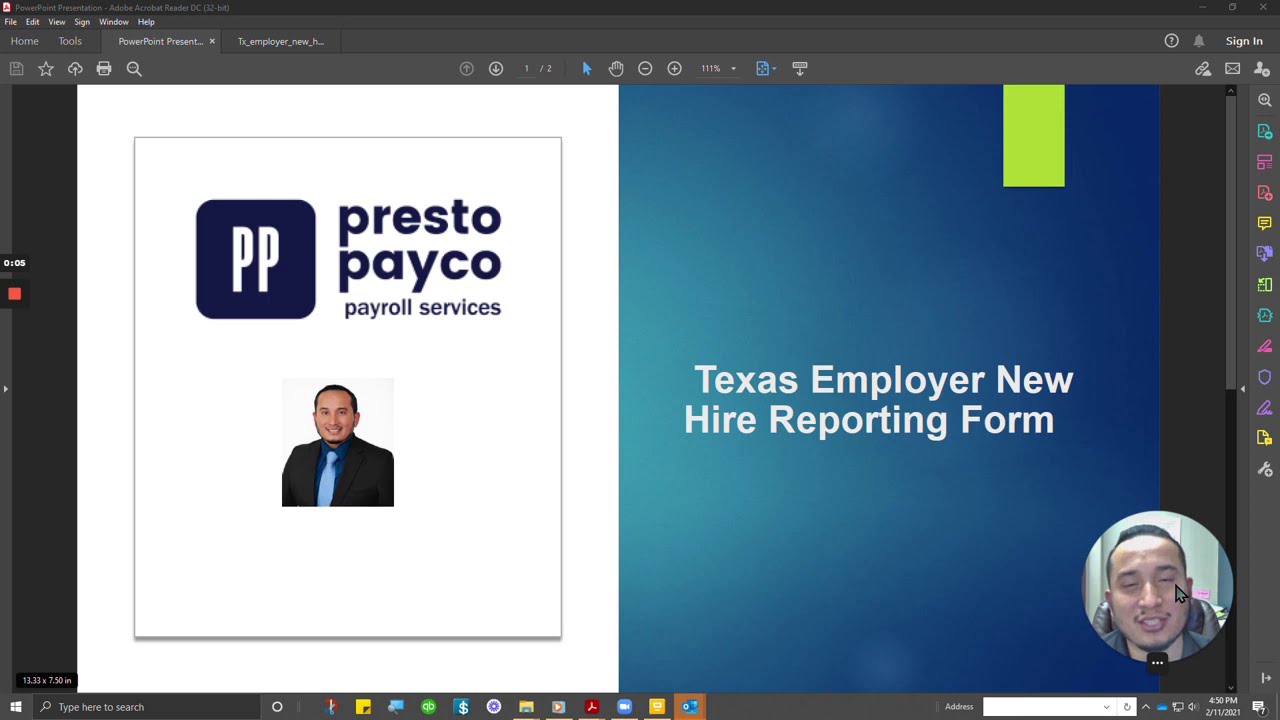Image resolution: width=1280 pixels, height=720 pixels.
Task: Click the taskbar Address input field
Action: [1040, 707]
